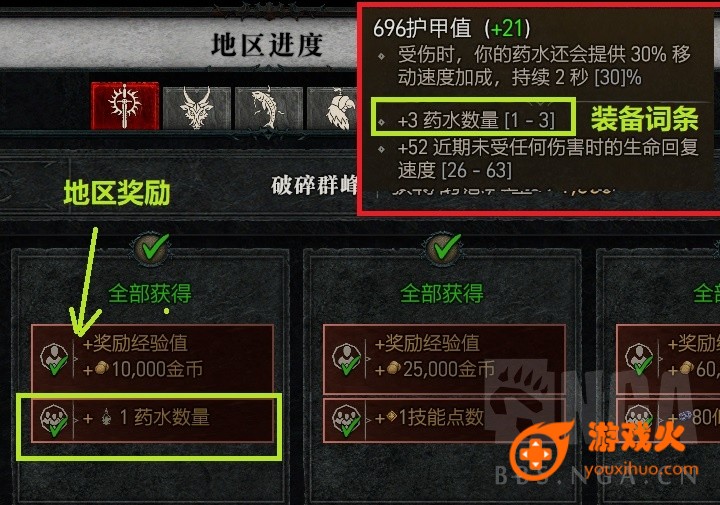
Task: Click gold coin icon next to 10,000金币
Action: tap(102, 368)
